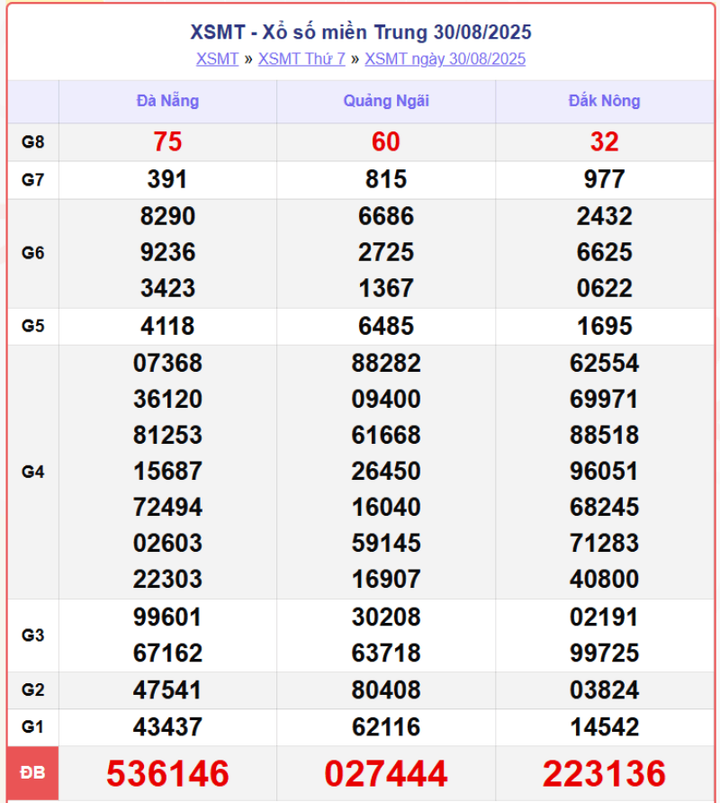Select G8 result 60 for Quảng Ngãi
This screenshot has height=803, width=720.
pyautogui.click(x=385, y=142)
